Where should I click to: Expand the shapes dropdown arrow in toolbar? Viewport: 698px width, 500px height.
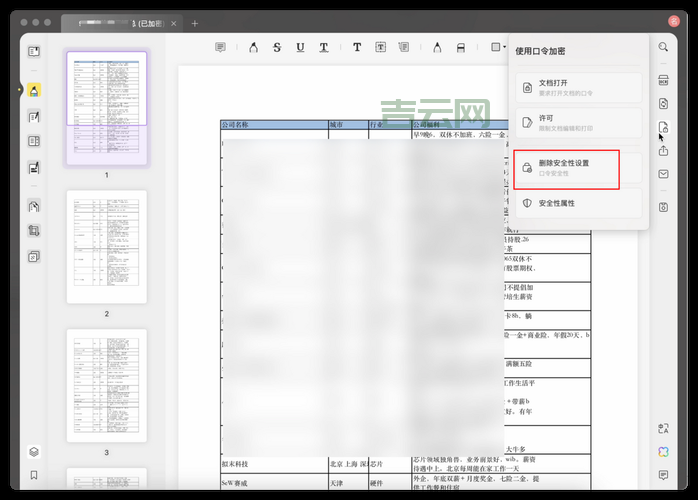pos(504,47)
